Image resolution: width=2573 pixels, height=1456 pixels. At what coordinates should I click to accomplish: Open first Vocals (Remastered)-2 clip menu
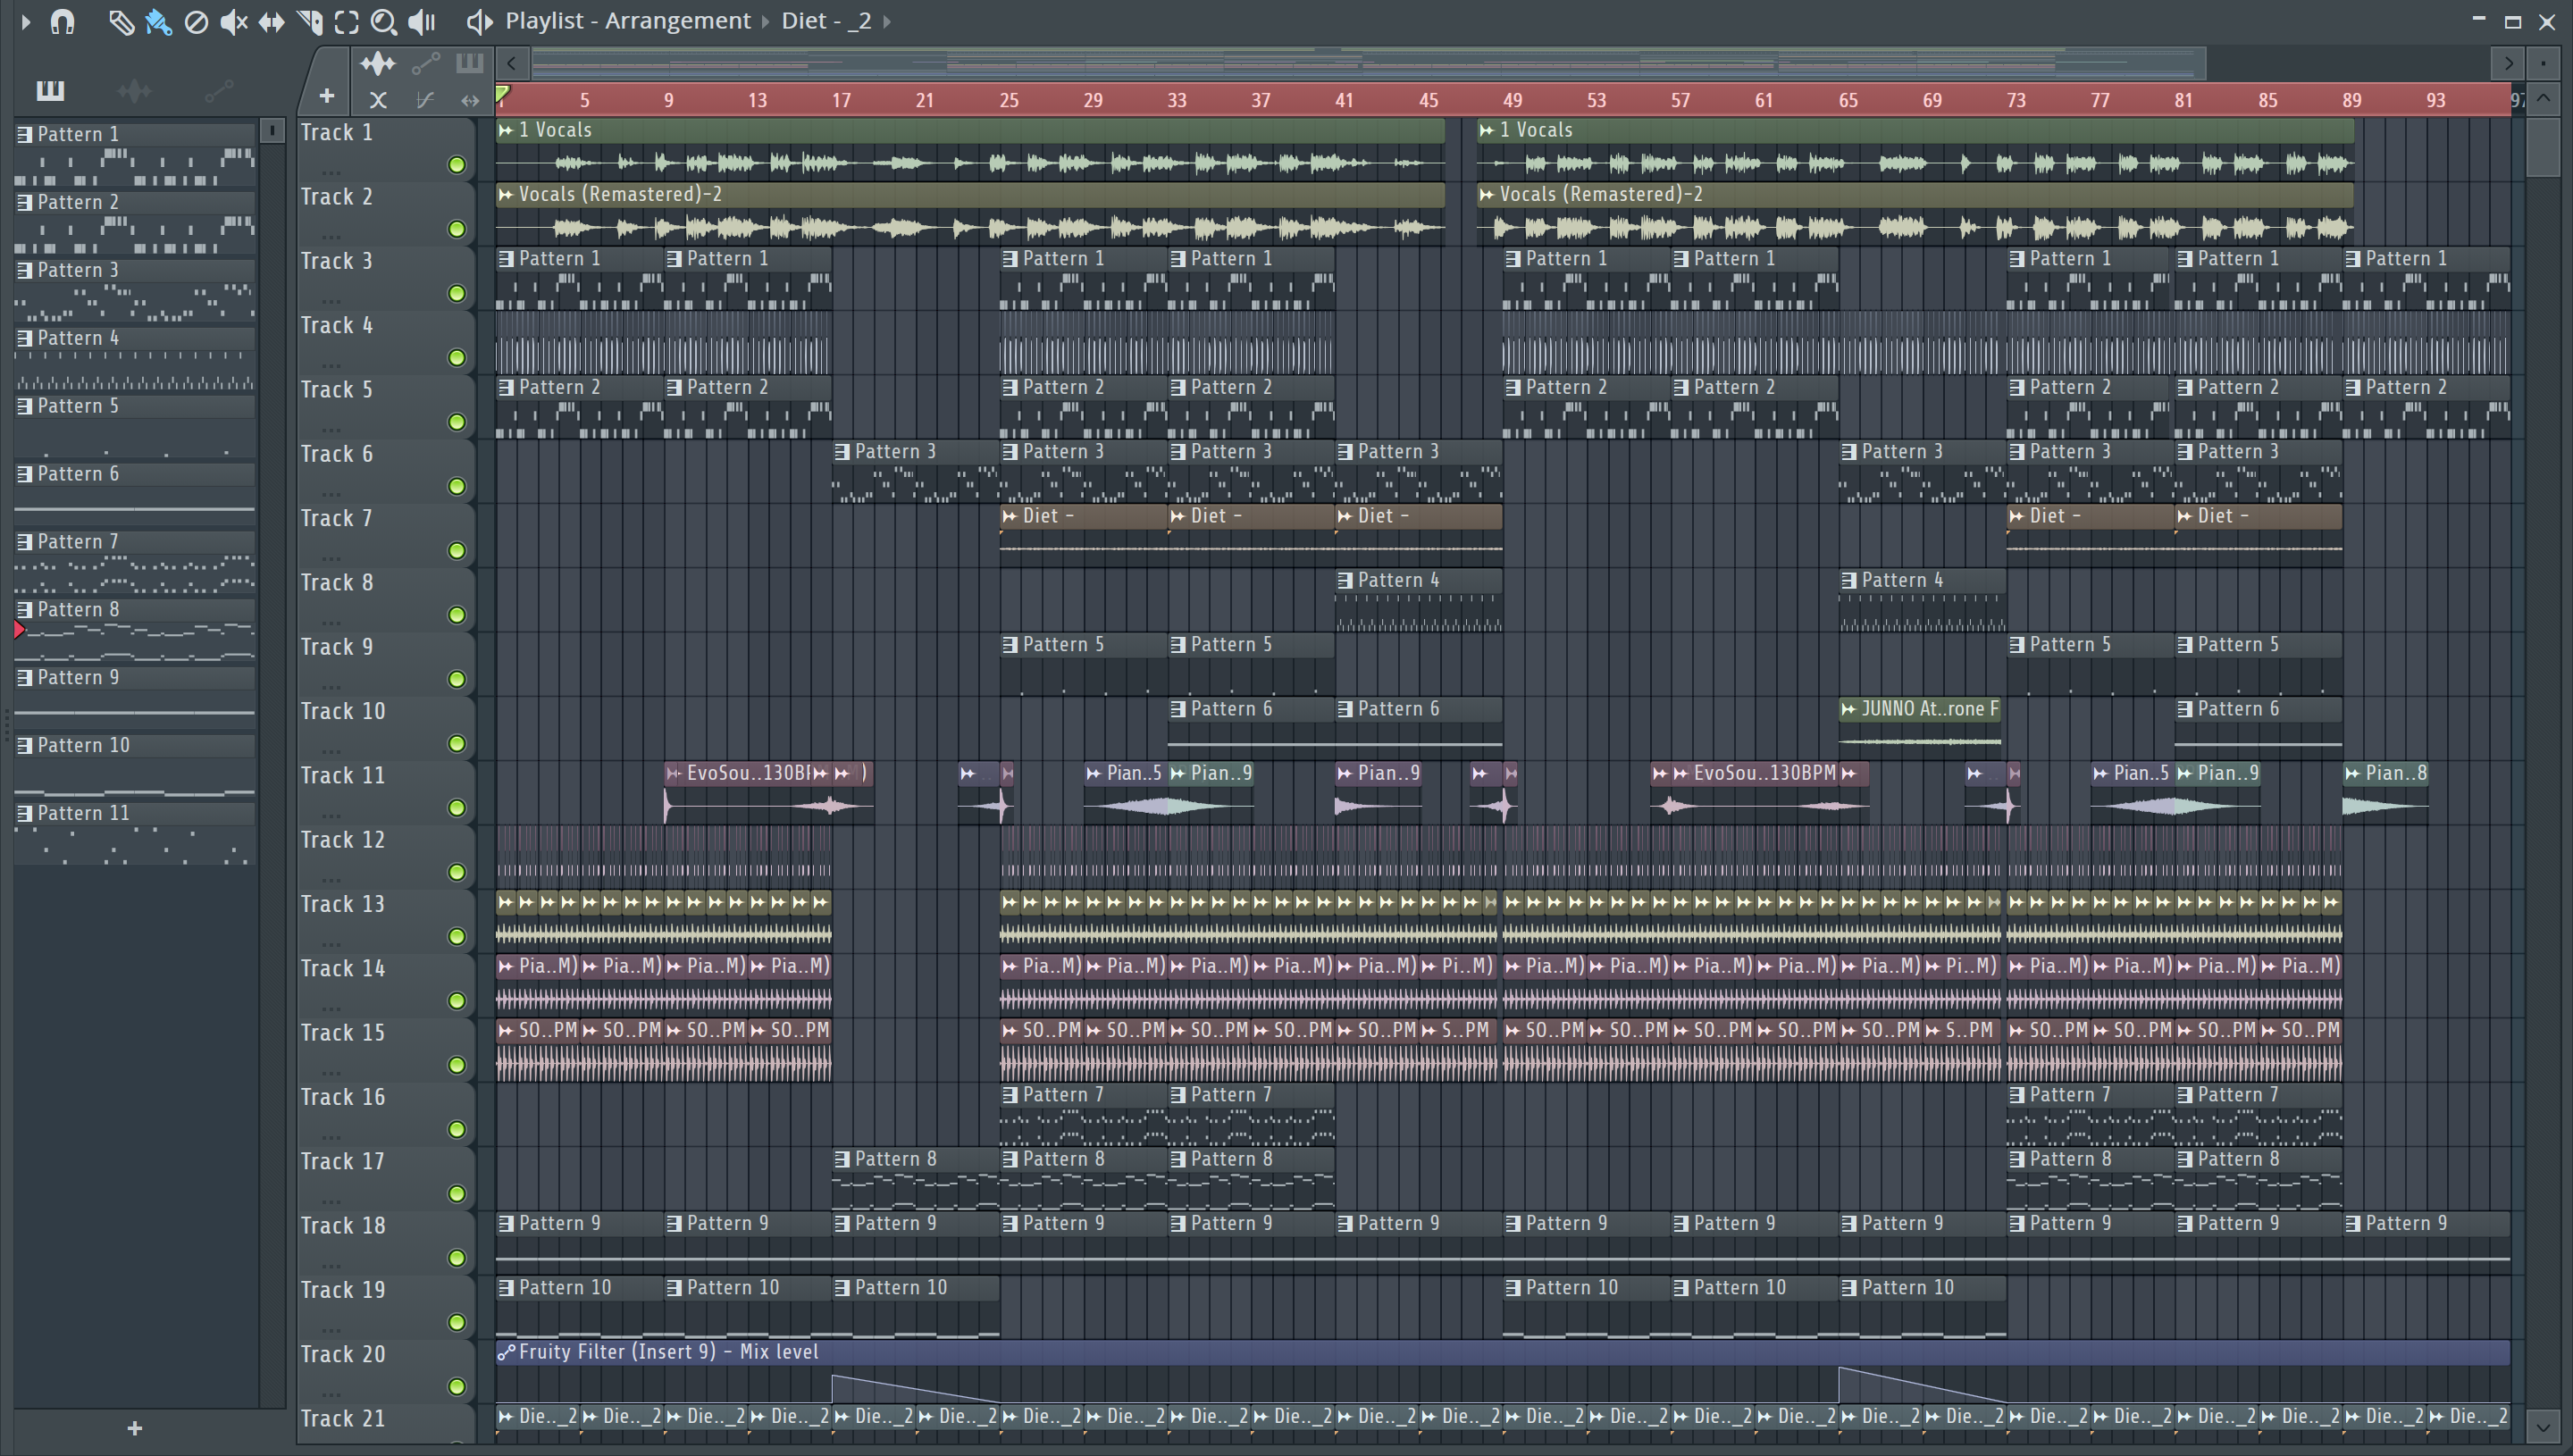506,194
